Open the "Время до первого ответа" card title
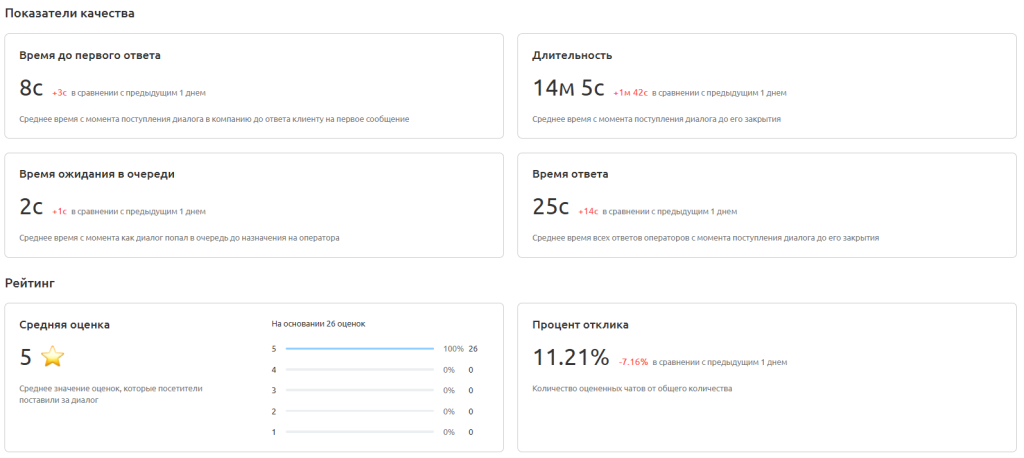This screenshot has height=458, width=1024. click(90, 56)
